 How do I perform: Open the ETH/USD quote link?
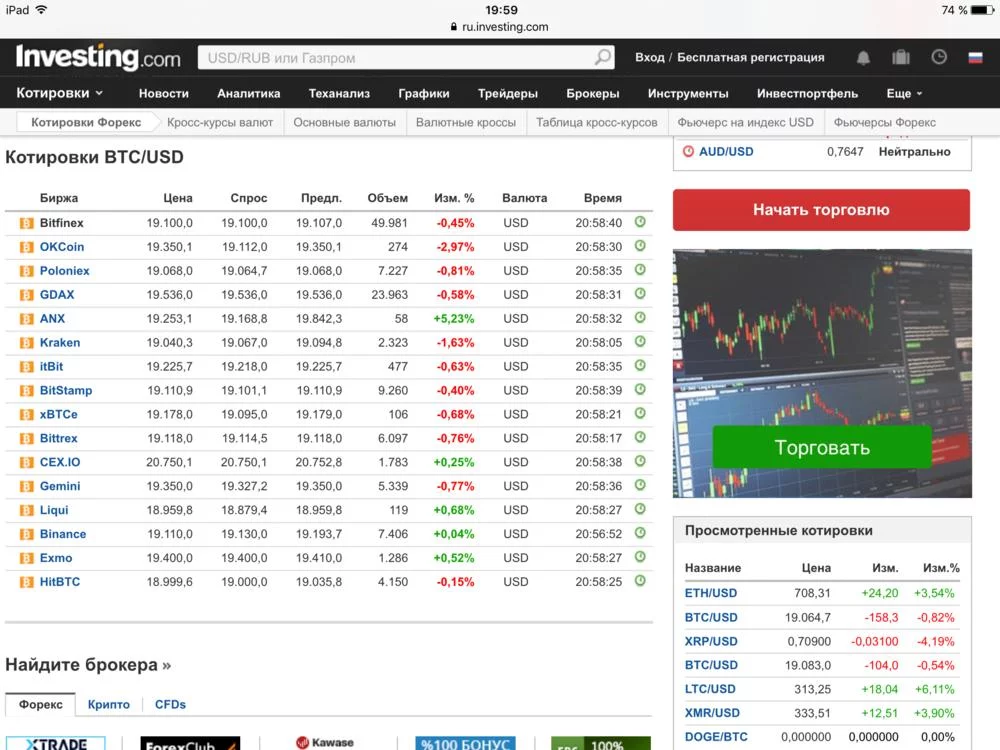point(710,593)
